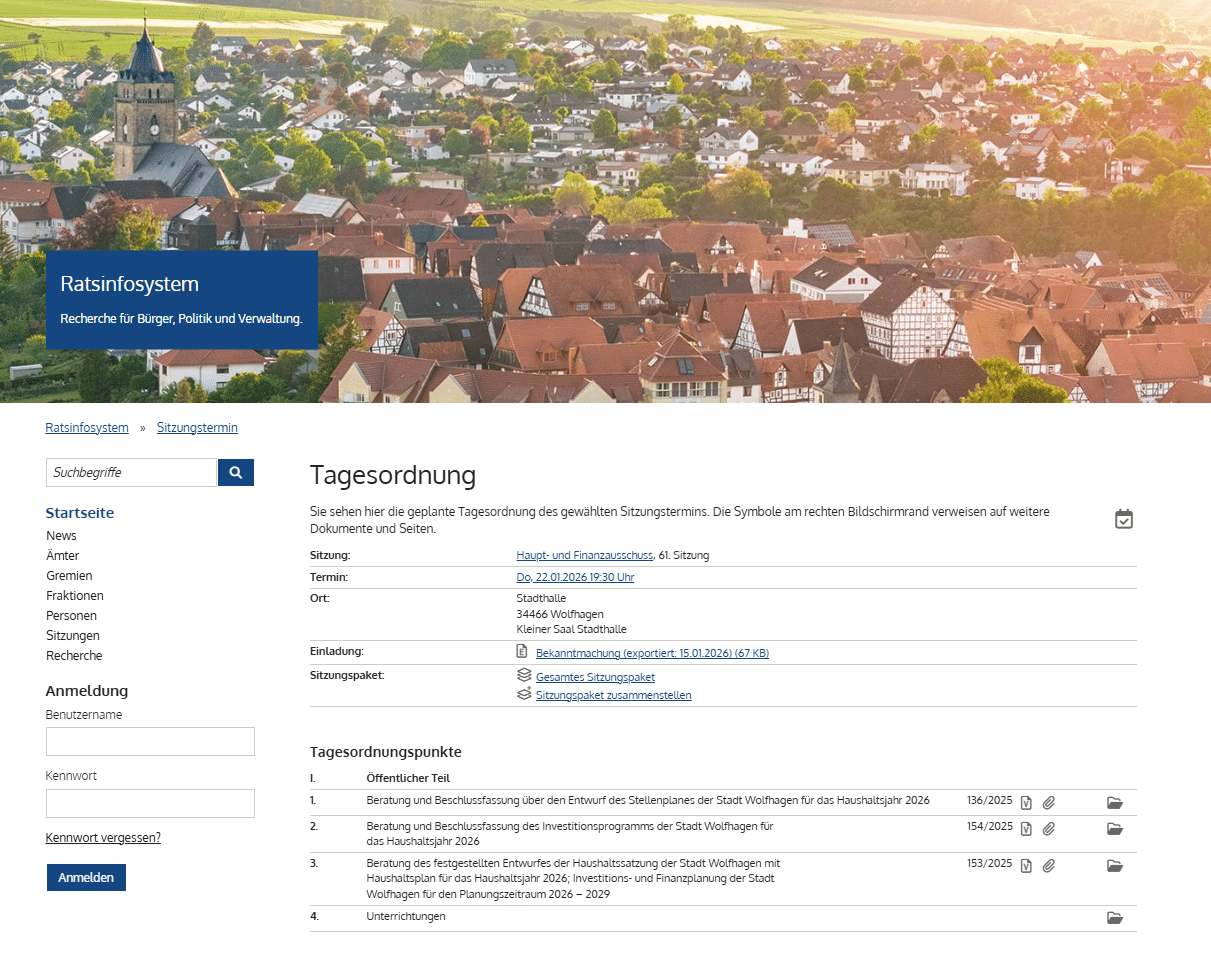Go to Sitzungen in sidebar
This screenshot has height=966, width=1211.
(72, 636)
